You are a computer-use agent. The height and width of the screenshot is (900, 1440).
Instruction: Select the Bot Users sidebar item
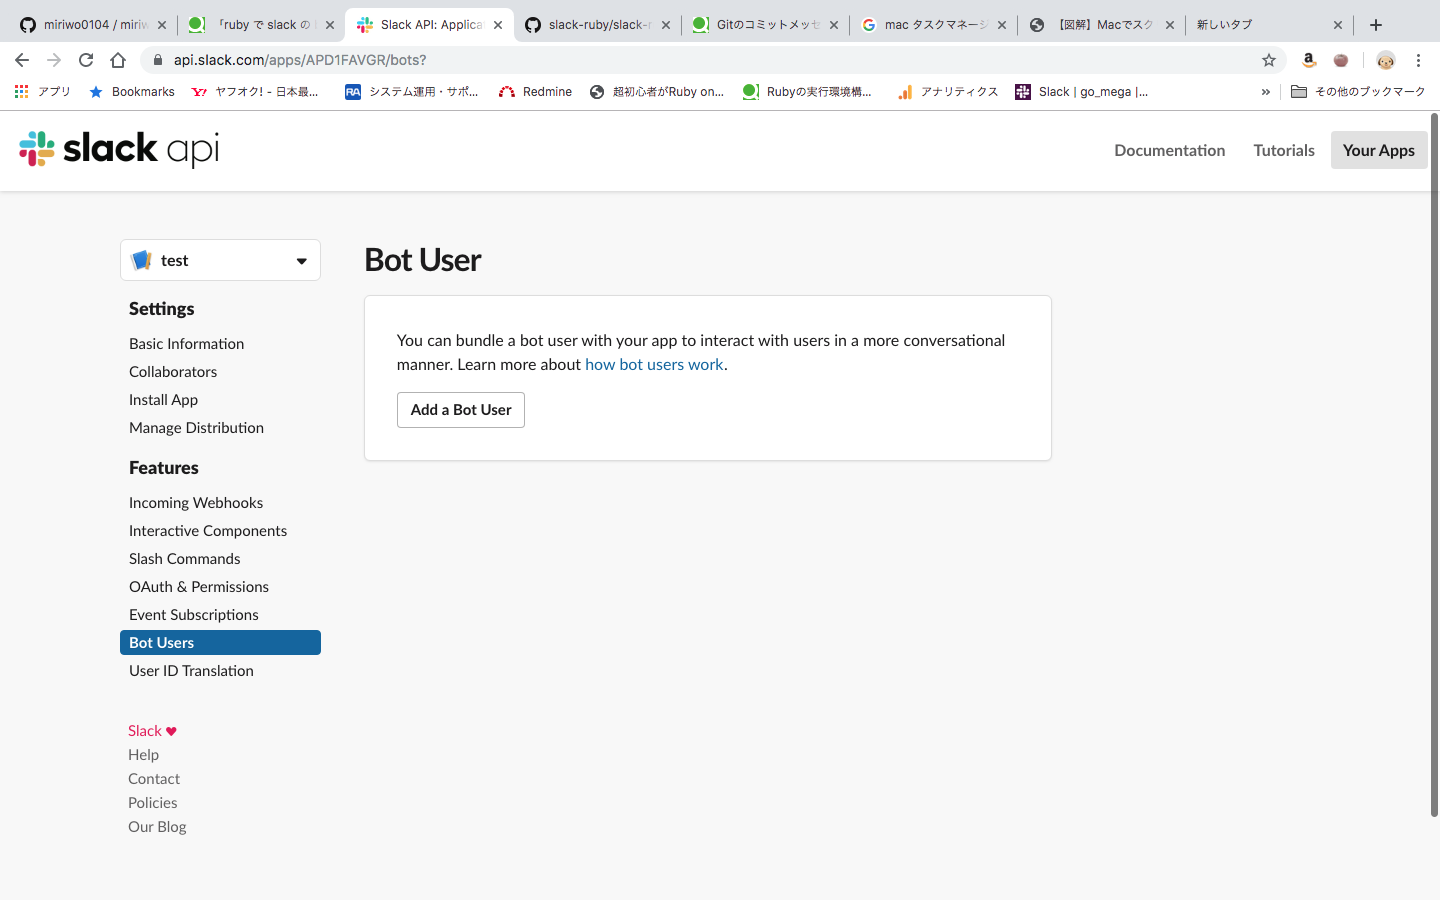220,642
